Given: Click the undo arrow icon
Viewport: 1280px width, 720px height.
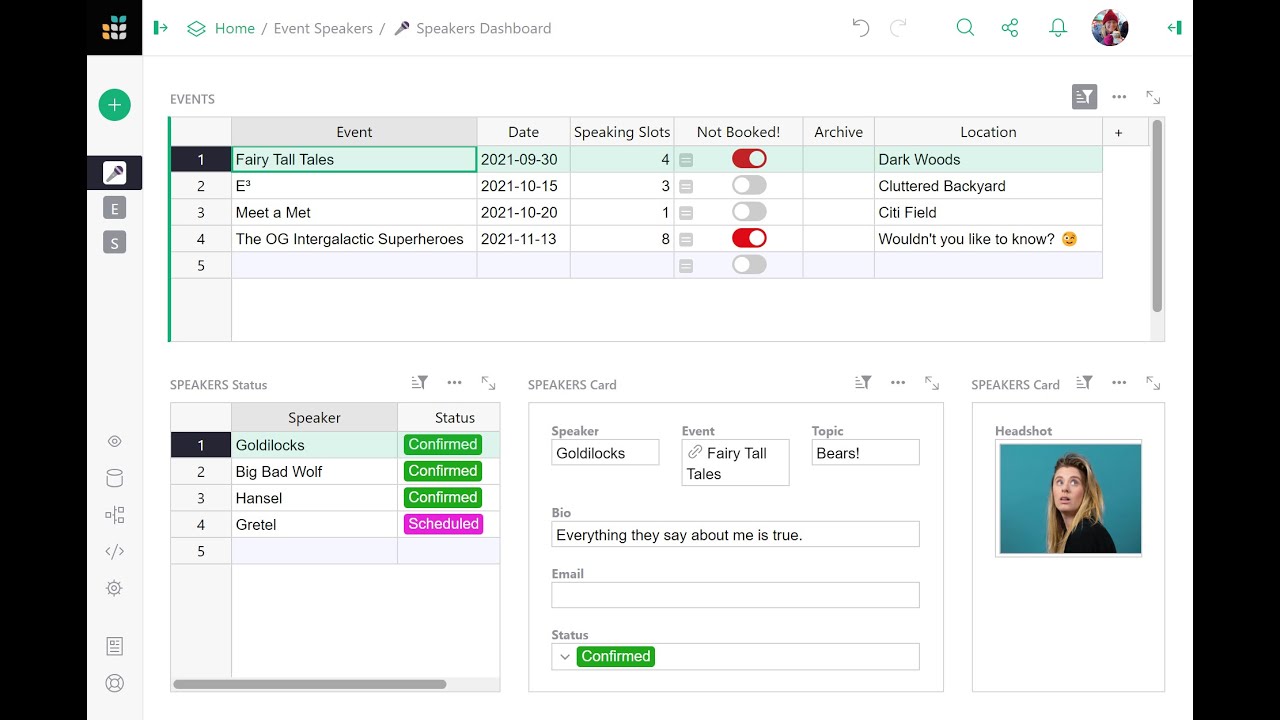Looking at the screenshot, I should click(x=860, y=28).
